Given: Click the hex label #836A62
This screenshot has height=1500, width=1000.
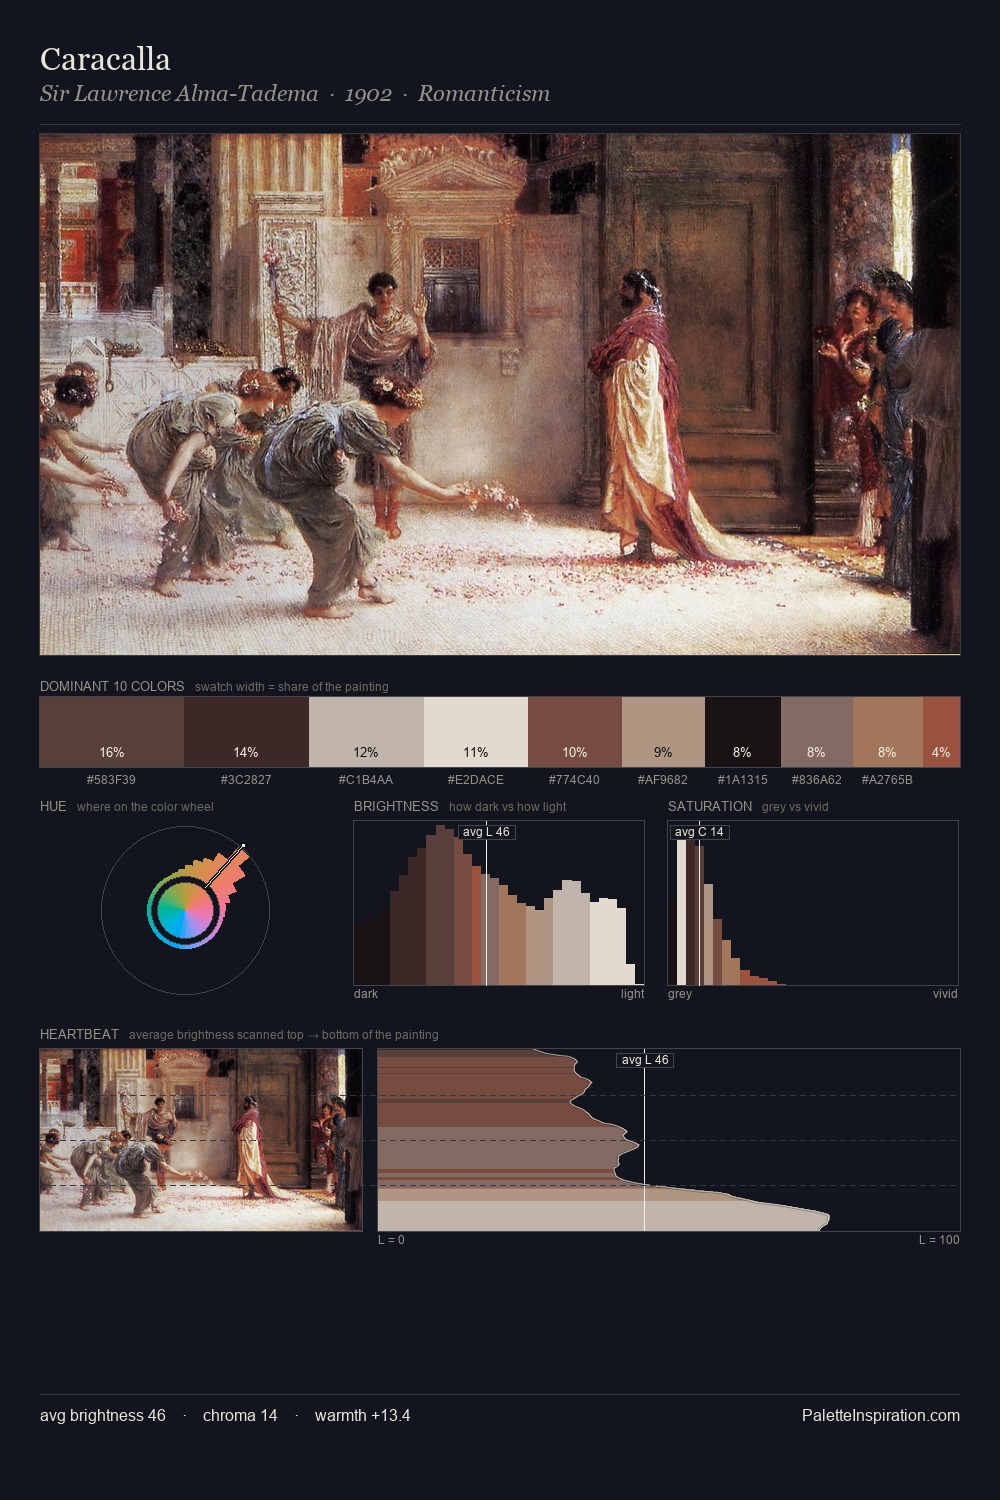Looking at the screenshot, I should click(x=817, y=779).
